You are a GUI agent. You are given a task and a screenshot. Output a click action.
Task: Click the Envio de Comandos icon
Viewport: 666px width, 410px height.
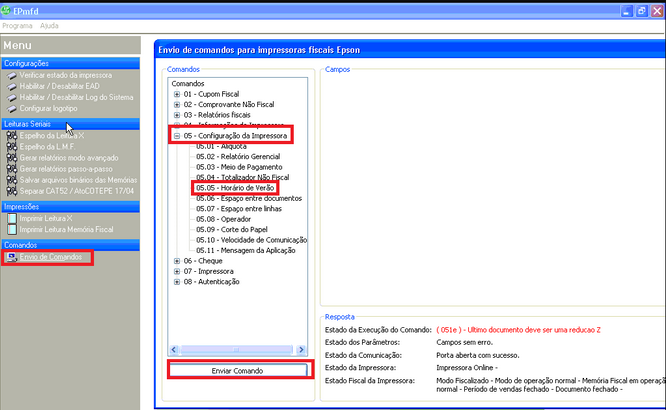[11, 258]
